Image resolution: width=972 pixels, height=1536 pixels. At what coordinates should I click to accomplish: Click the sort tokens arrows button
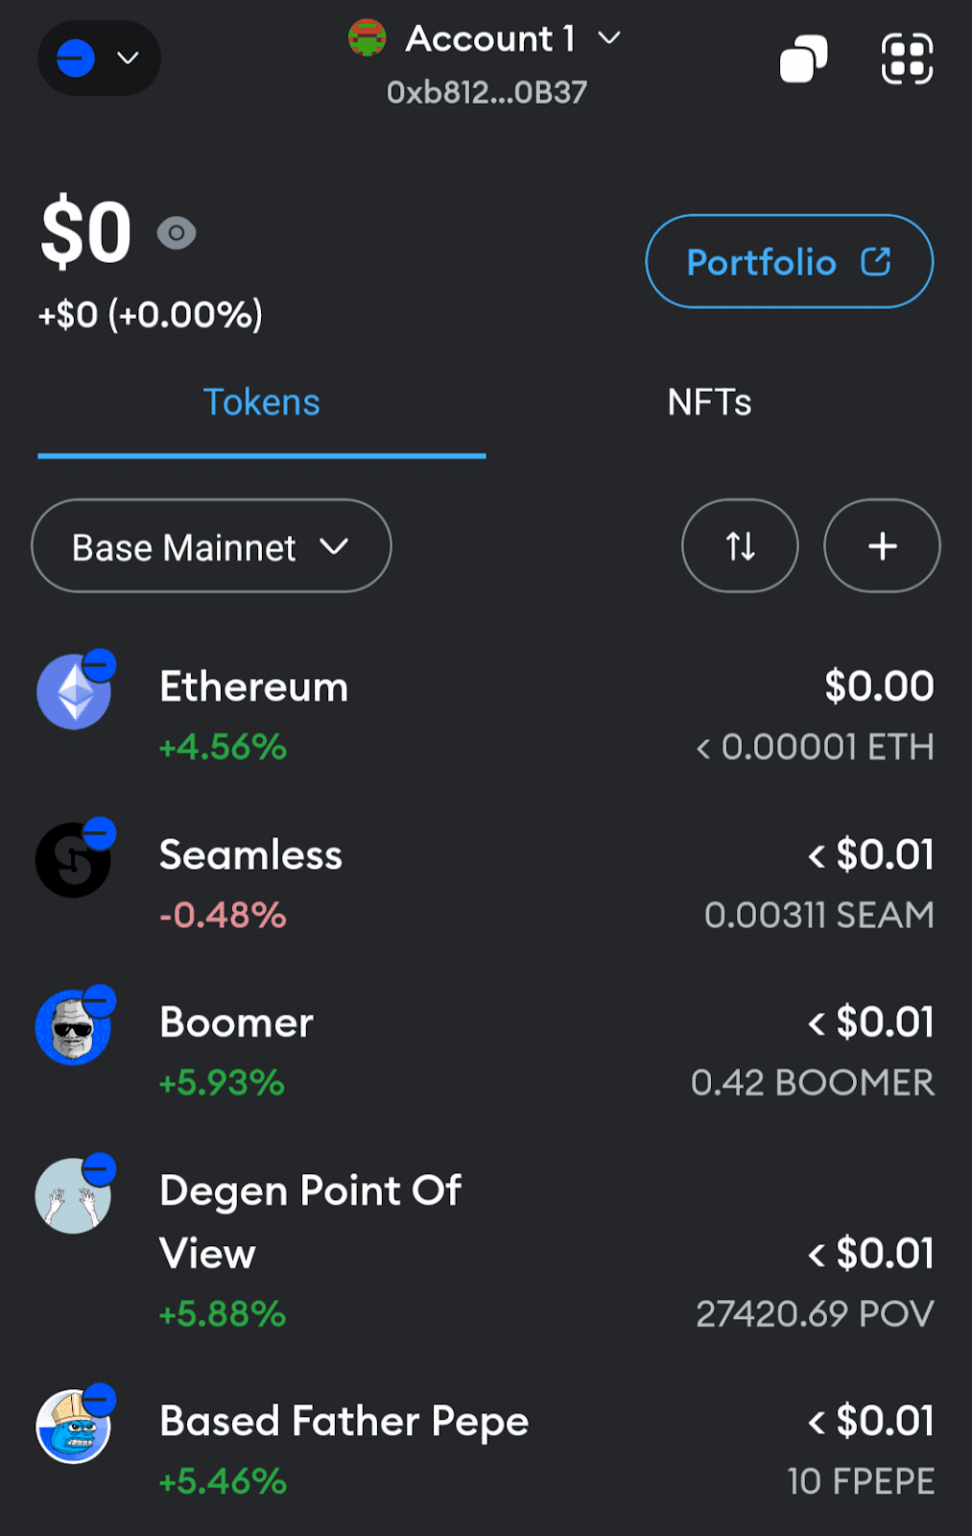pos(739,546)
